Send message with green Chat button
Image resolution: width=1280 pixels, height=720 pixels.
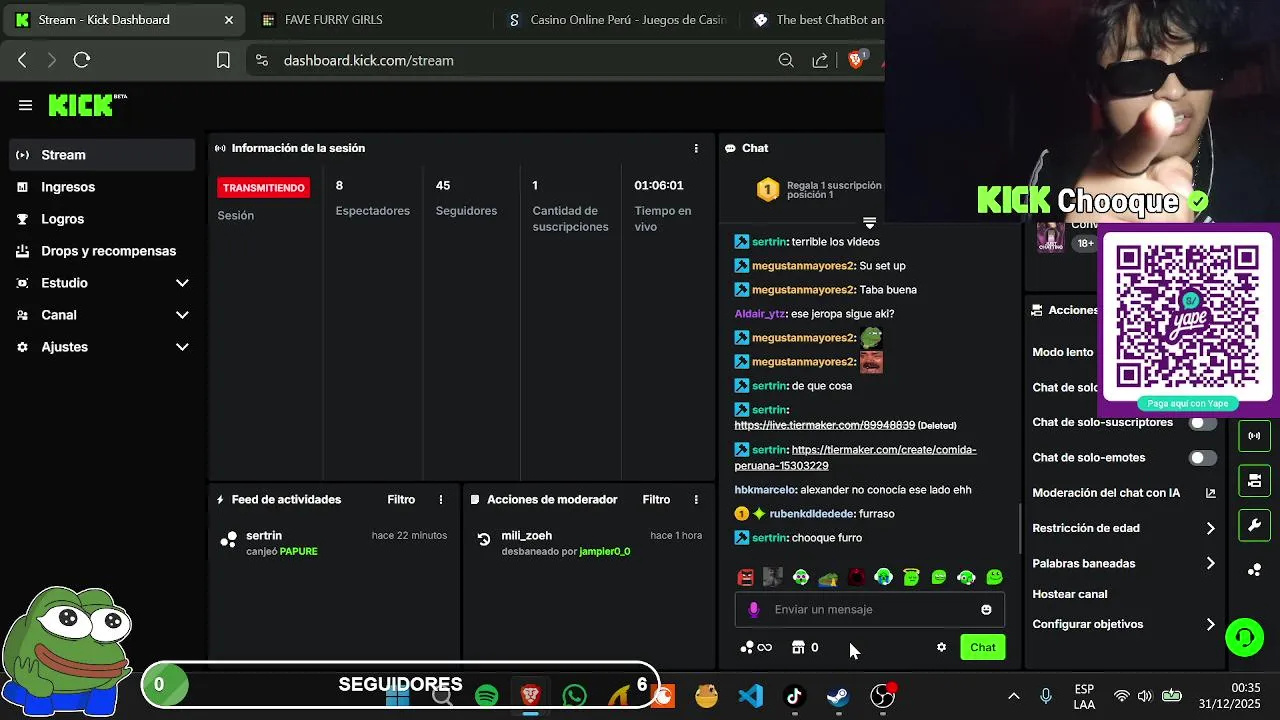(x=982, y=648)
